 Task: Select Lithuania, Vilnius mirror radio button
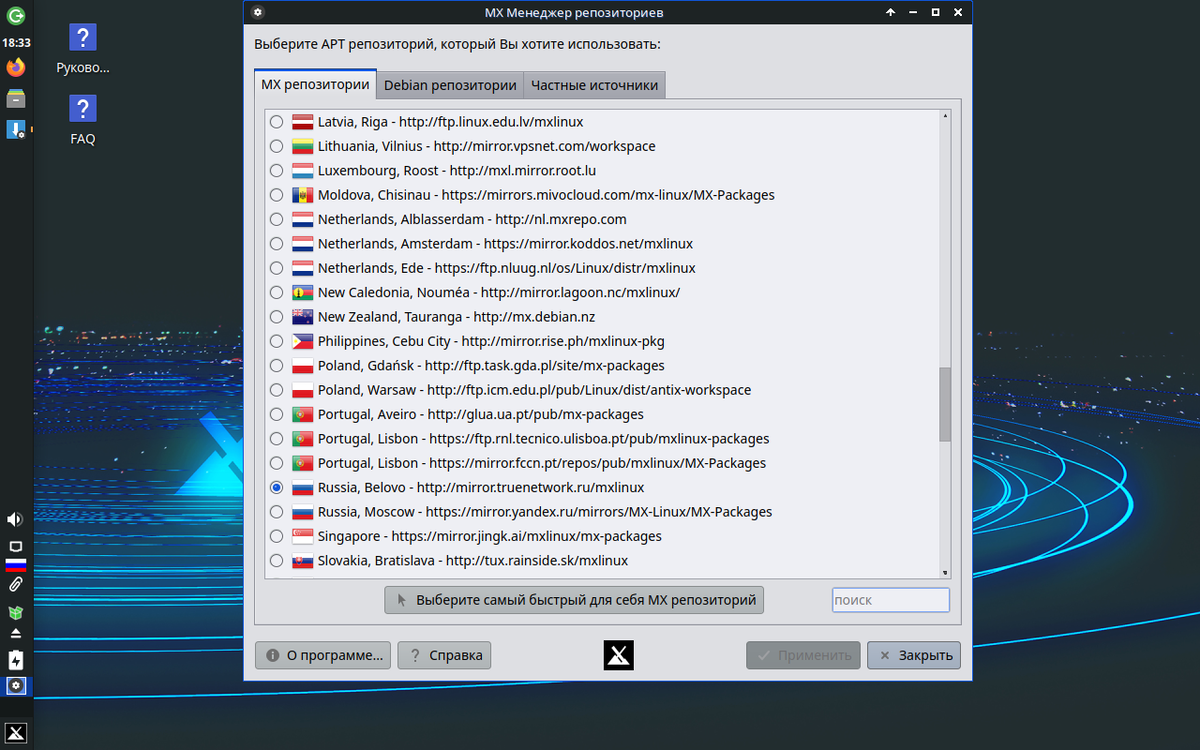[x=277, y=146]
